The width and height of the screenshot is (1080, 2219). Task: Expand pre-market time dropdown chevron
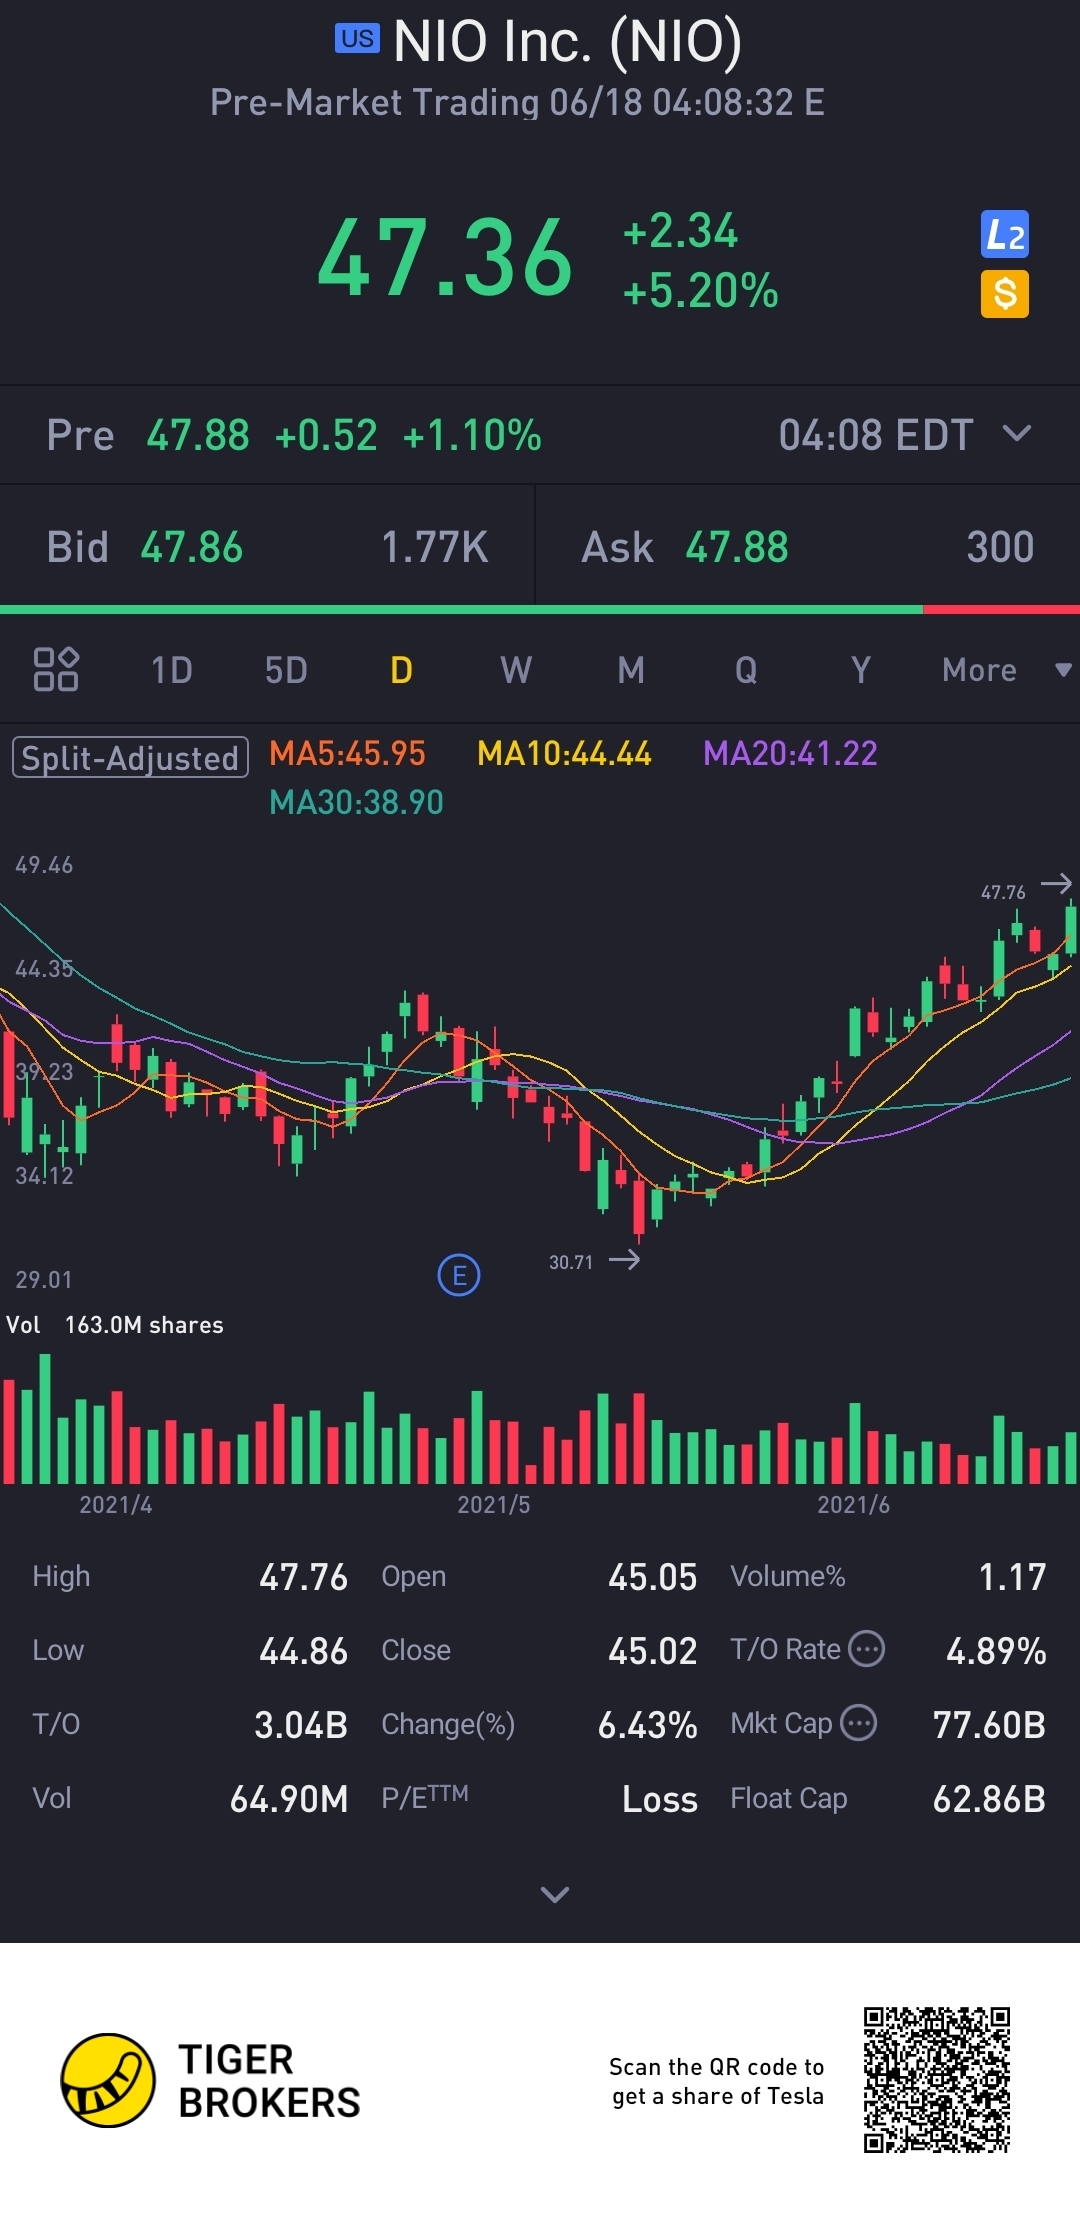point(1017,433)
